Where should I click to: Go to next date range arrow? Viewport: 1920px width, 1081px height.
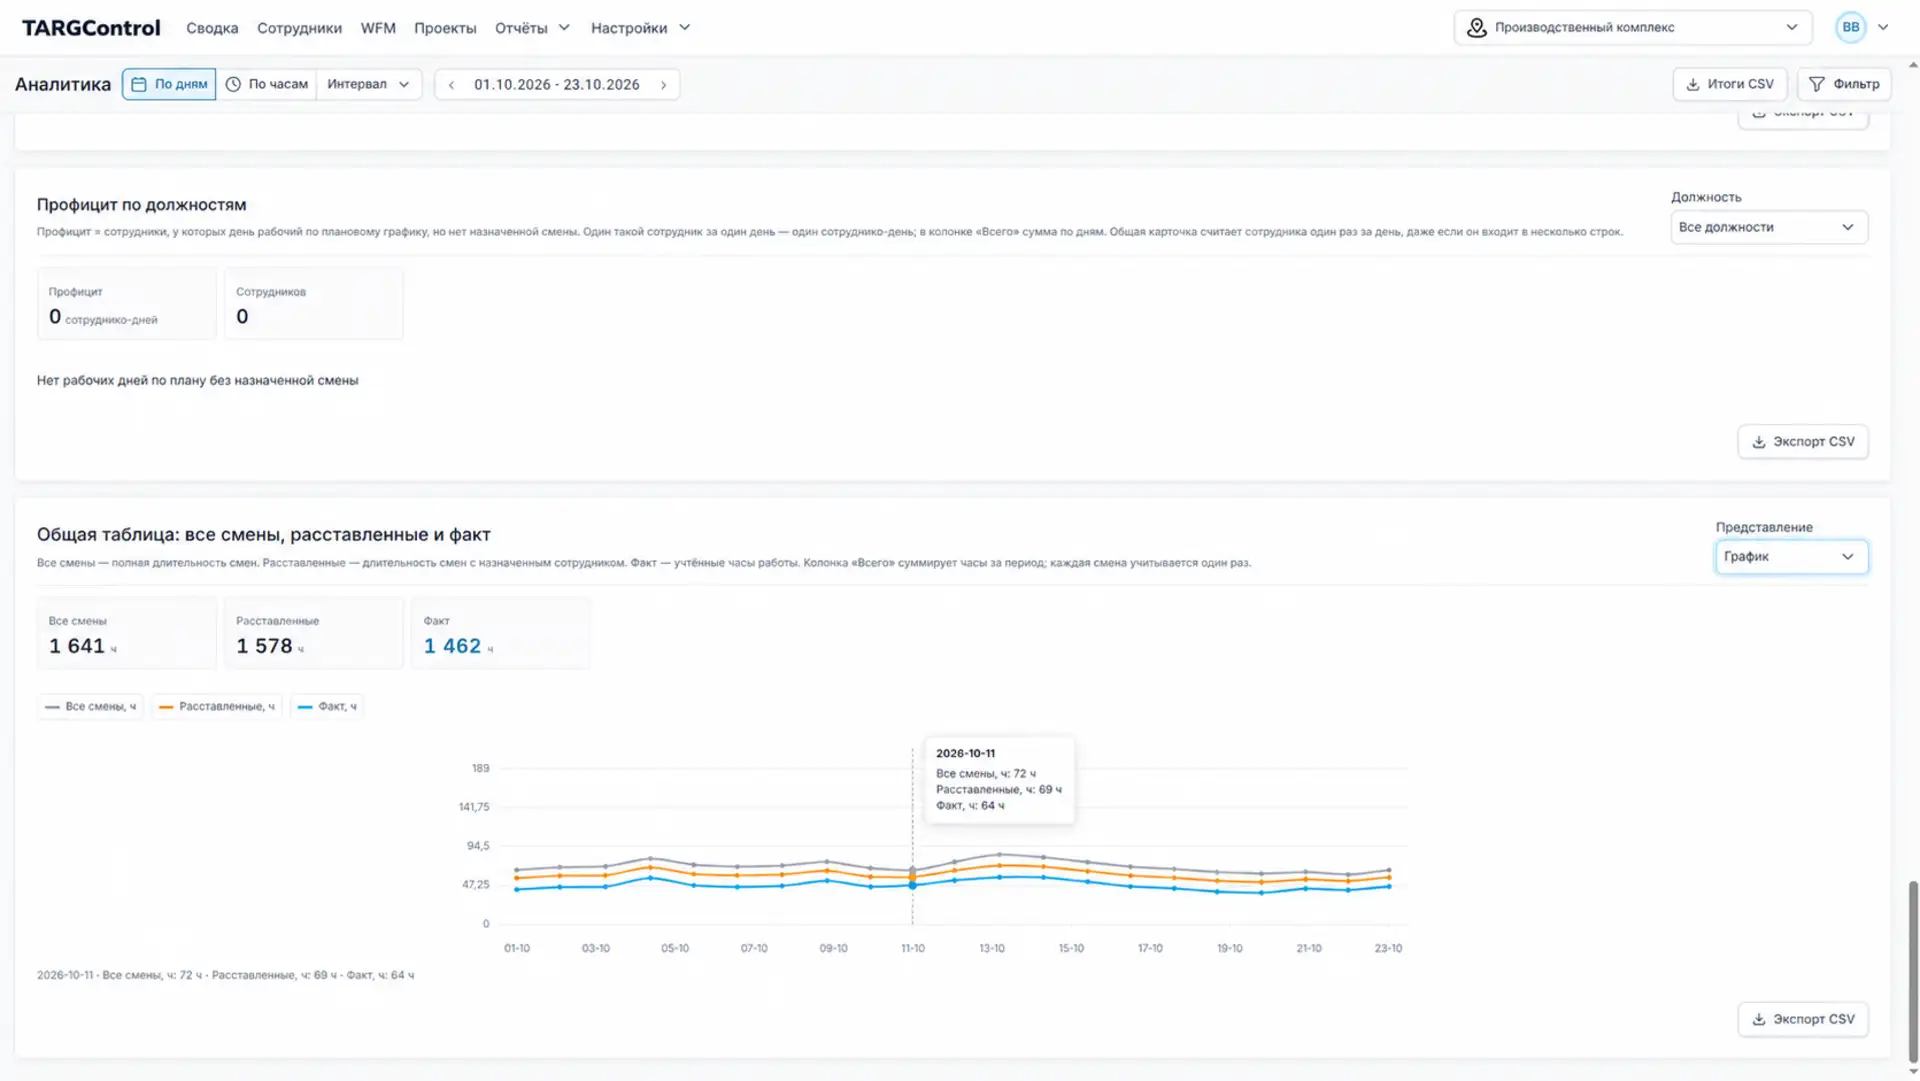coord(663,85)
